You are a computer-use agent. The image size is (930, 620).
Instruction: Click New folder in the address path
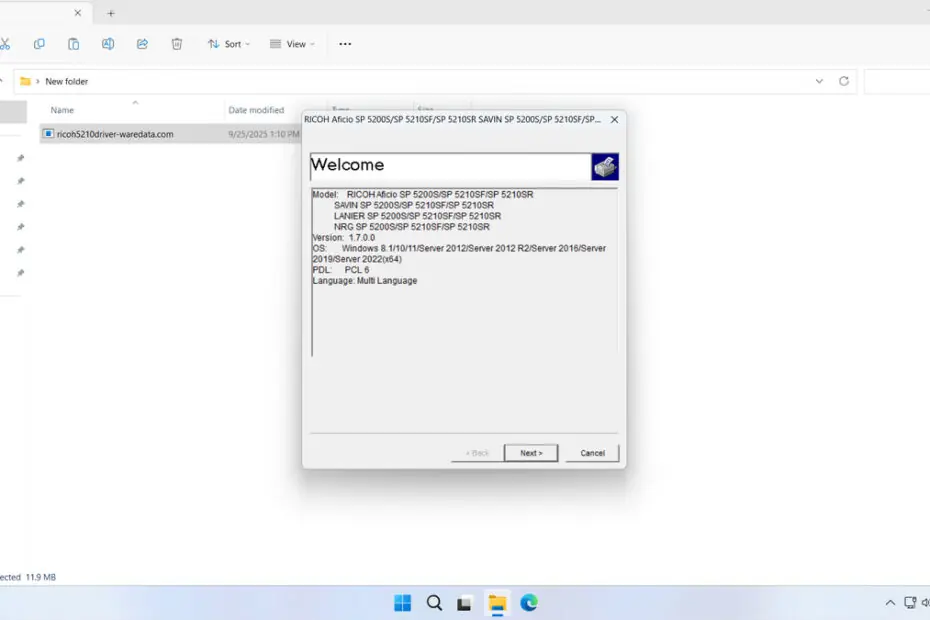(x=66, y=81)
